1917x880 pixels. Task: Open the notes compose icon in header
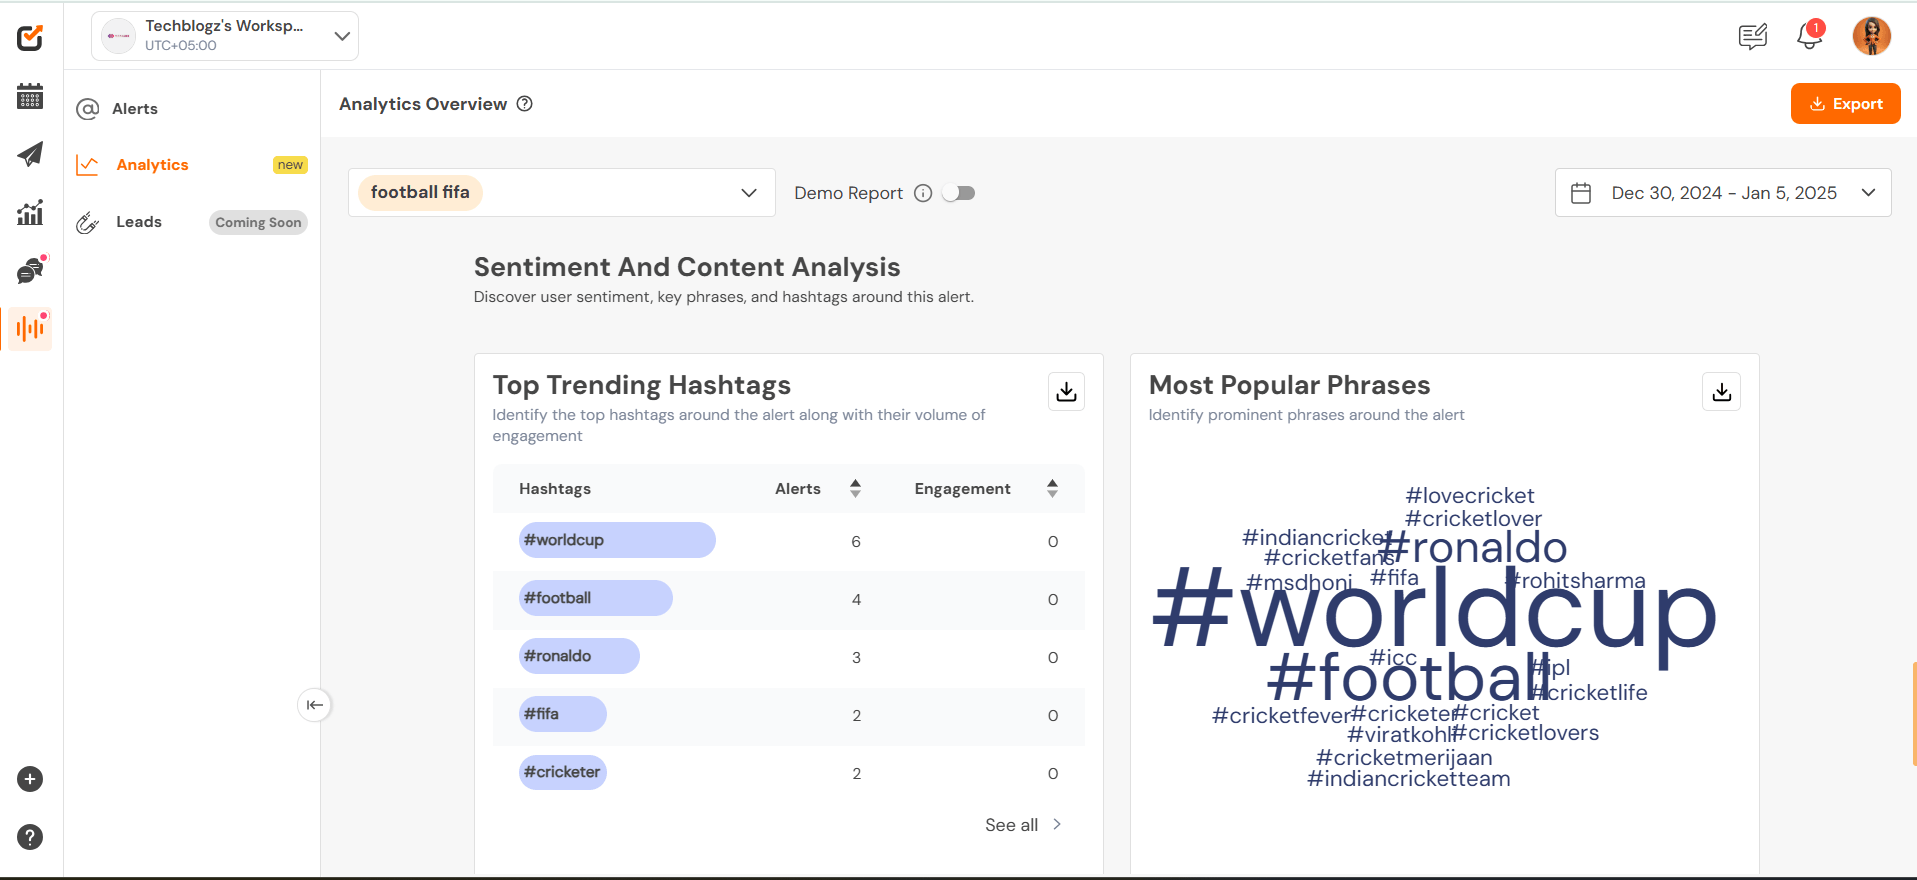point(1753,37)
